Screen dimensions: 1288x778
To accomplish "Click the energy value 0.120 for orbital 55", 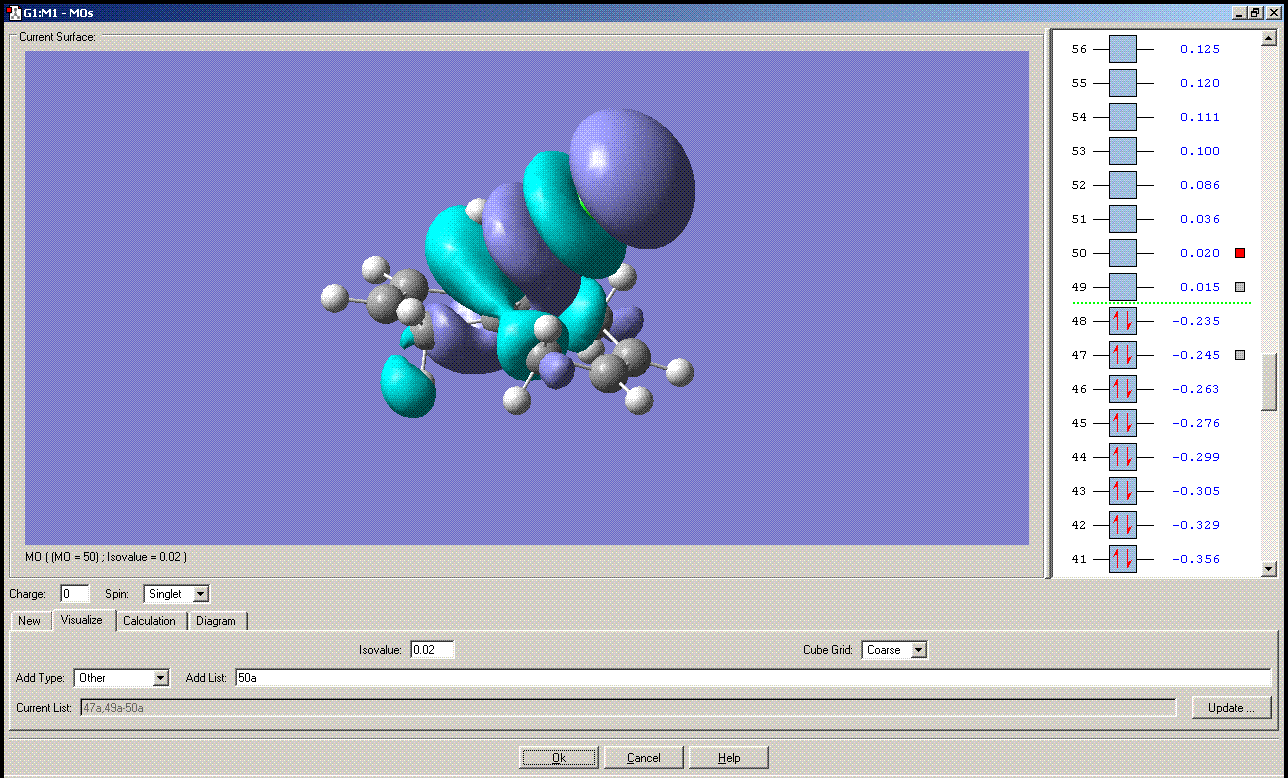I will 1200,83.
